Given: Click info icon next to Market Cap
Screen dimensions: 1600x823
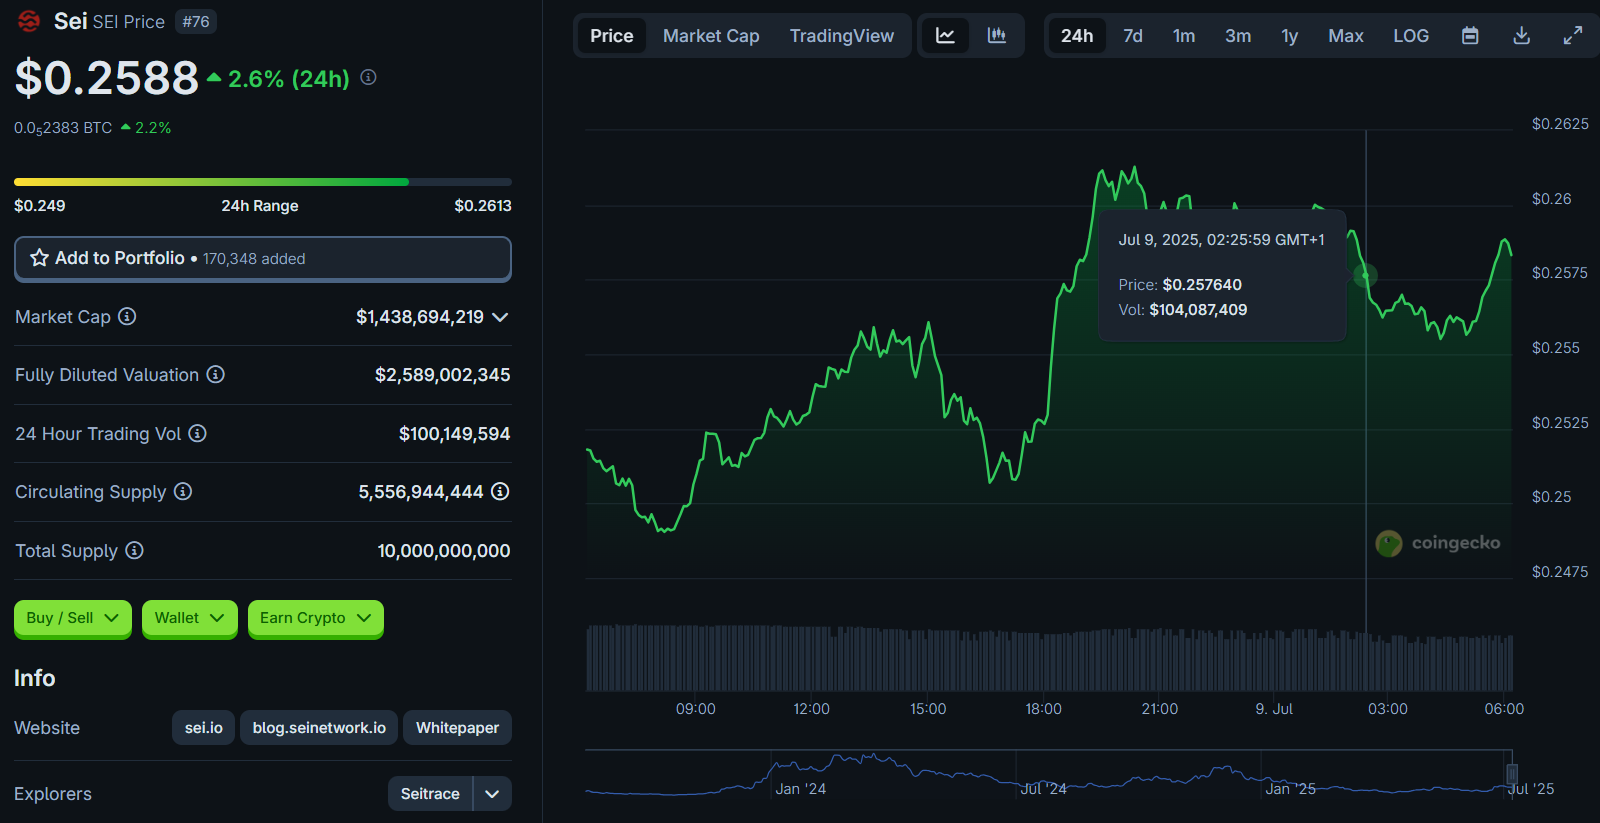Looking at the screenshot, I should coord(127,316).
